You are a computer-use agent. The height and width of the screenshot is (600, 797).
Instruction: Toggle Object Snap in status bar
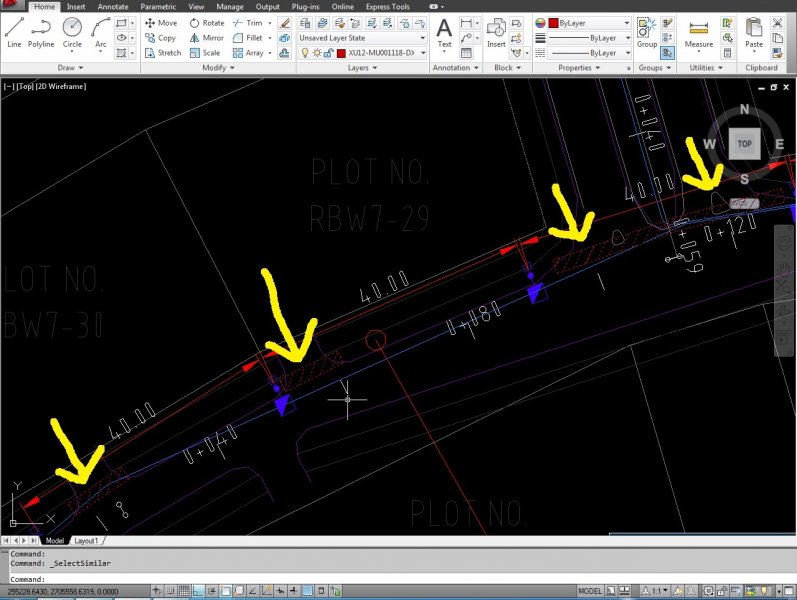225,591
